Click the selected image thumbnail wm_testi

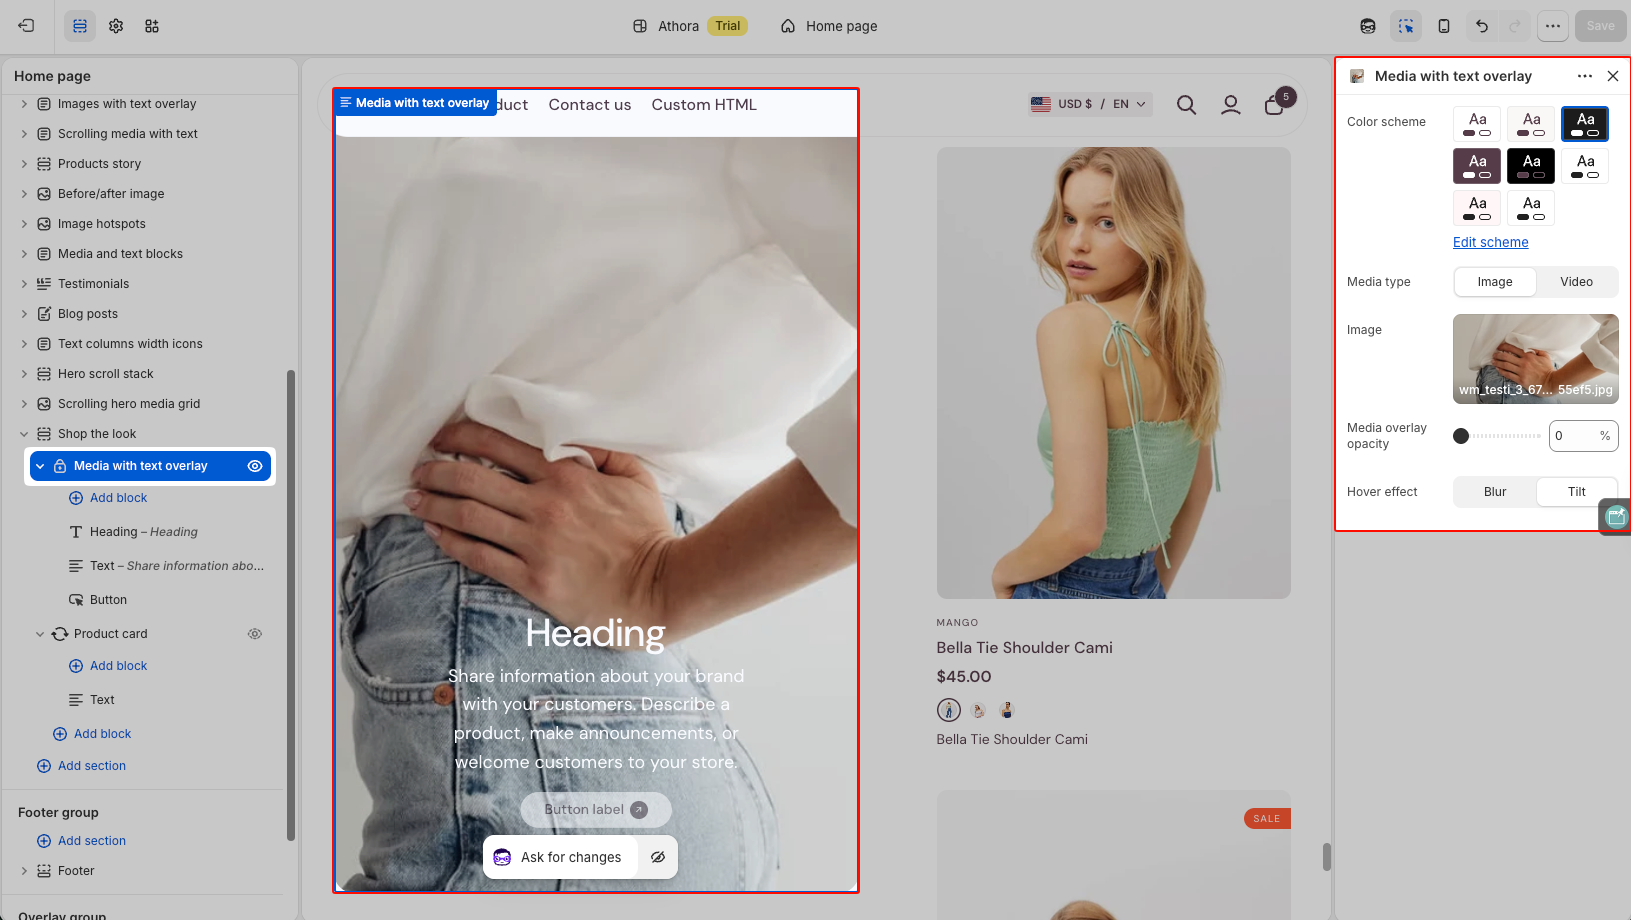1536,359
